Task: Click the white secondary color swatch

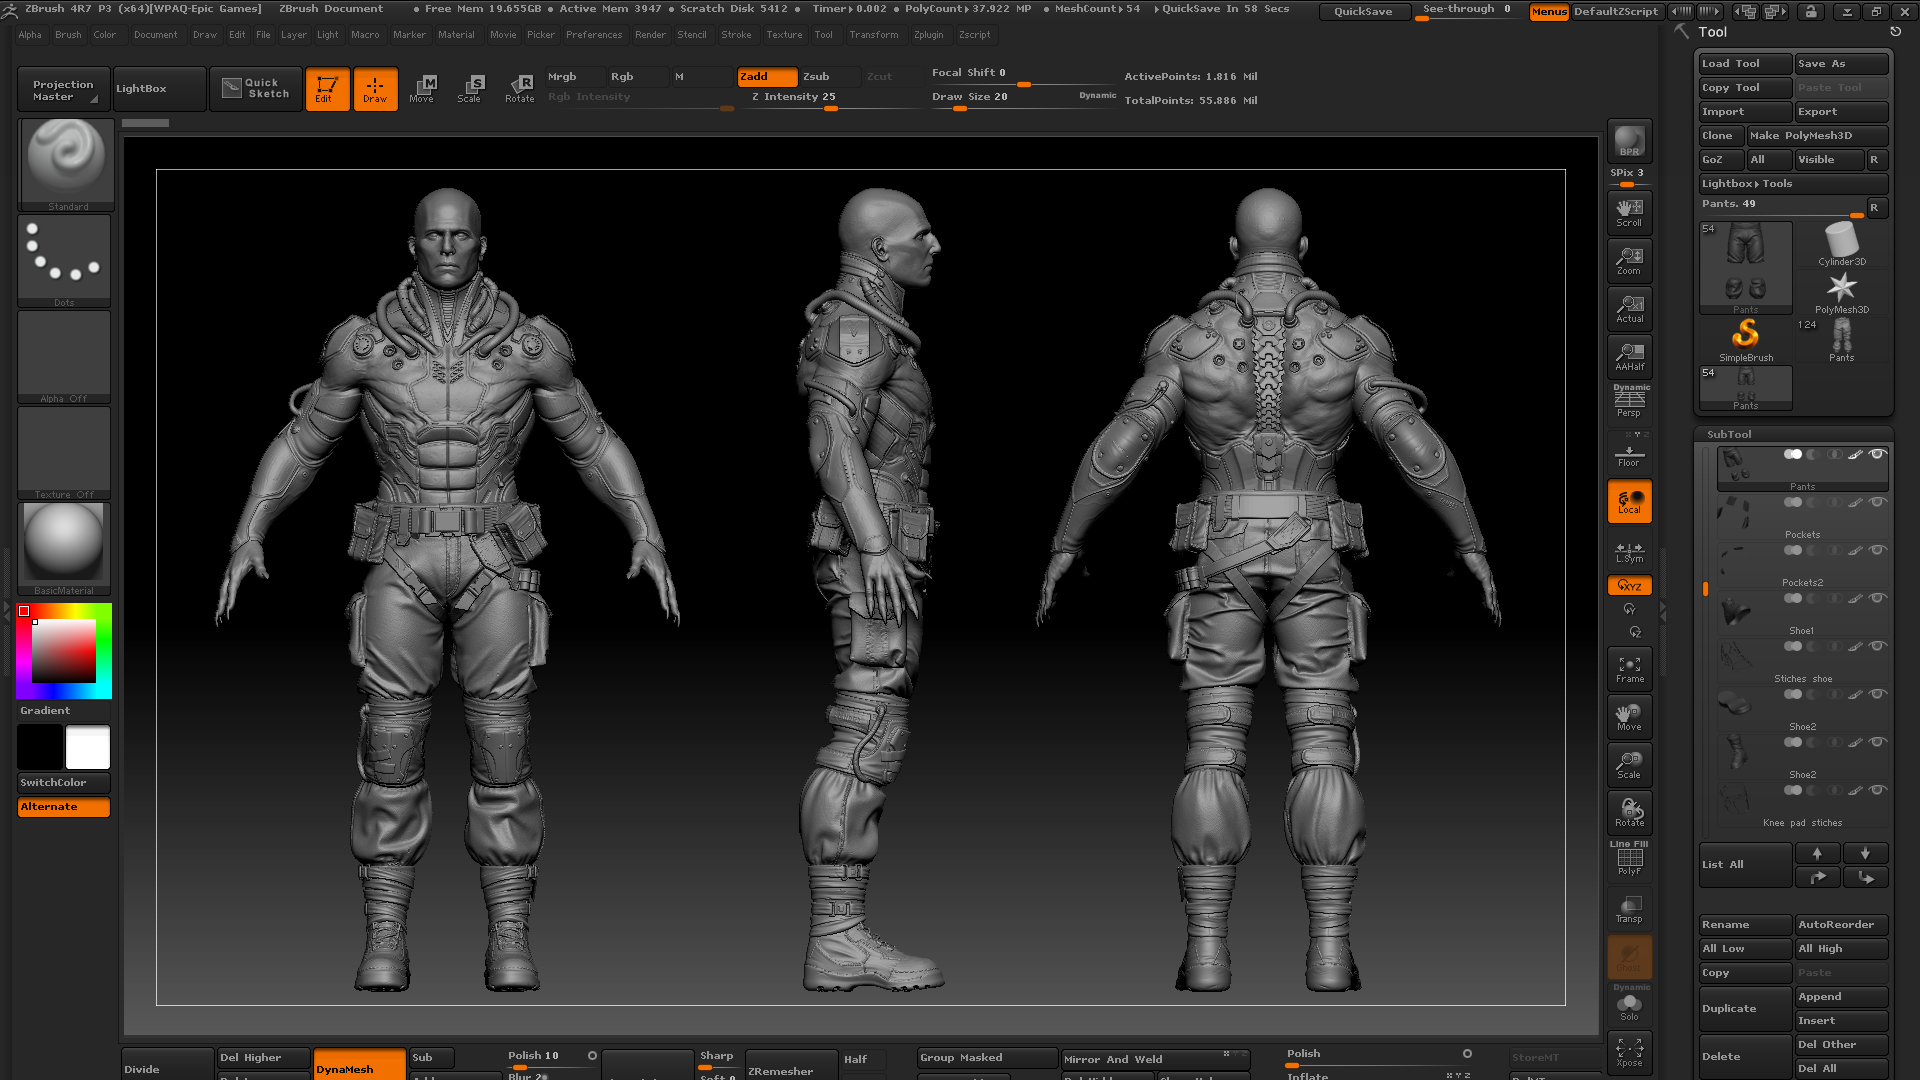Action: 88,747
